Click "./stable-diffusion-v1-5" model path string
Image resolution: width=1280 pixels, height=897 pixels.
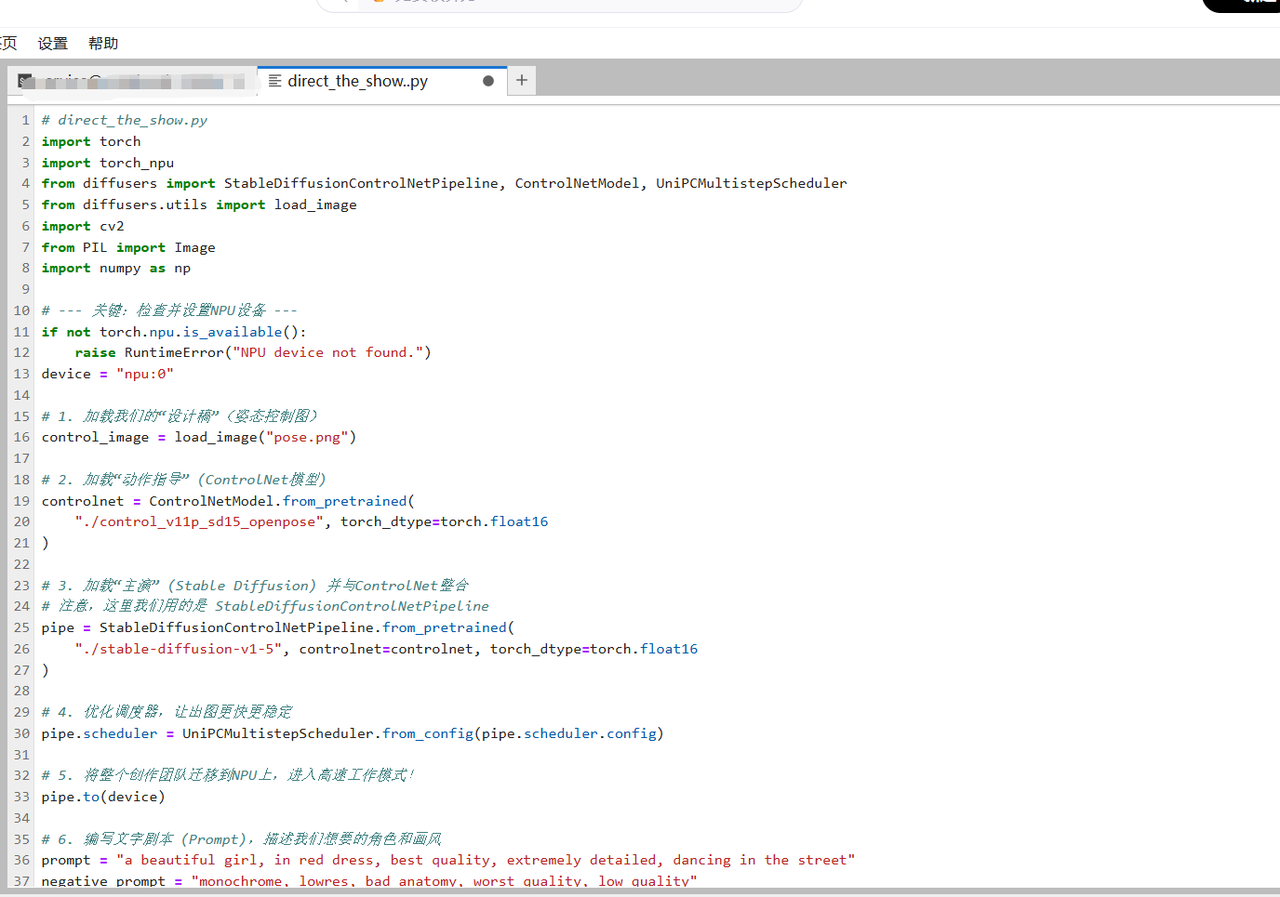pyautogui.click(x=178, y=649)
